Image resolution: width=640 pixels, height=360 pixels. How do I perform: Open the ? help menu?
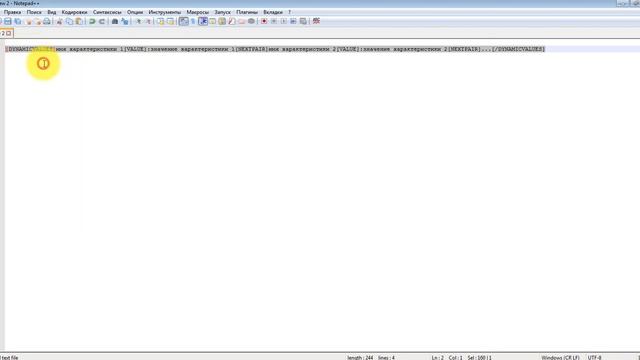[290, 12]
